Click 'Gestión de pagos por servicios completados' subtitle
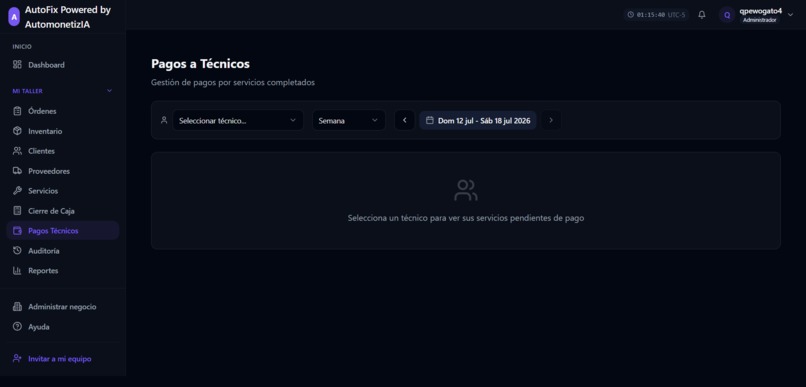The height and width of the screenshot is (387, 806). (233, 82)
